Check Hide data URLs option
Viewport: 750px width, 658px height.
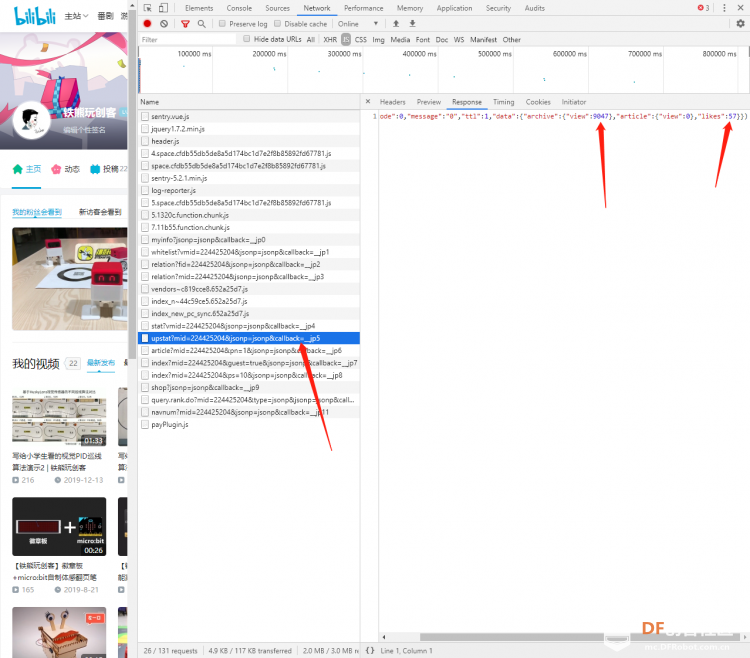(246, 39)
